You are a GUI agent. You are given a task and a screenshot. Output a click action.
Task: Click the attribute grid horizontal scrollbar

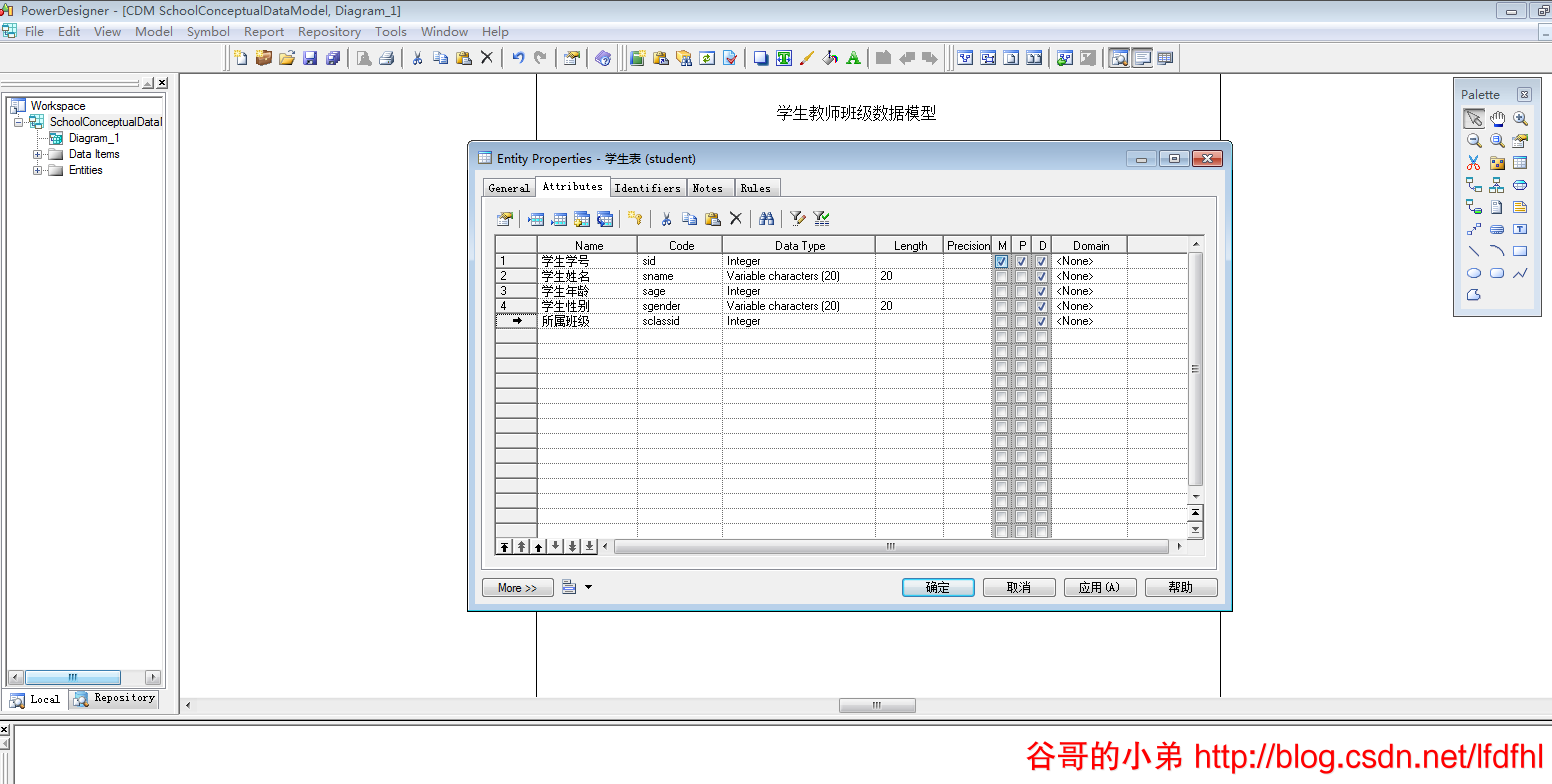(891, 546)
